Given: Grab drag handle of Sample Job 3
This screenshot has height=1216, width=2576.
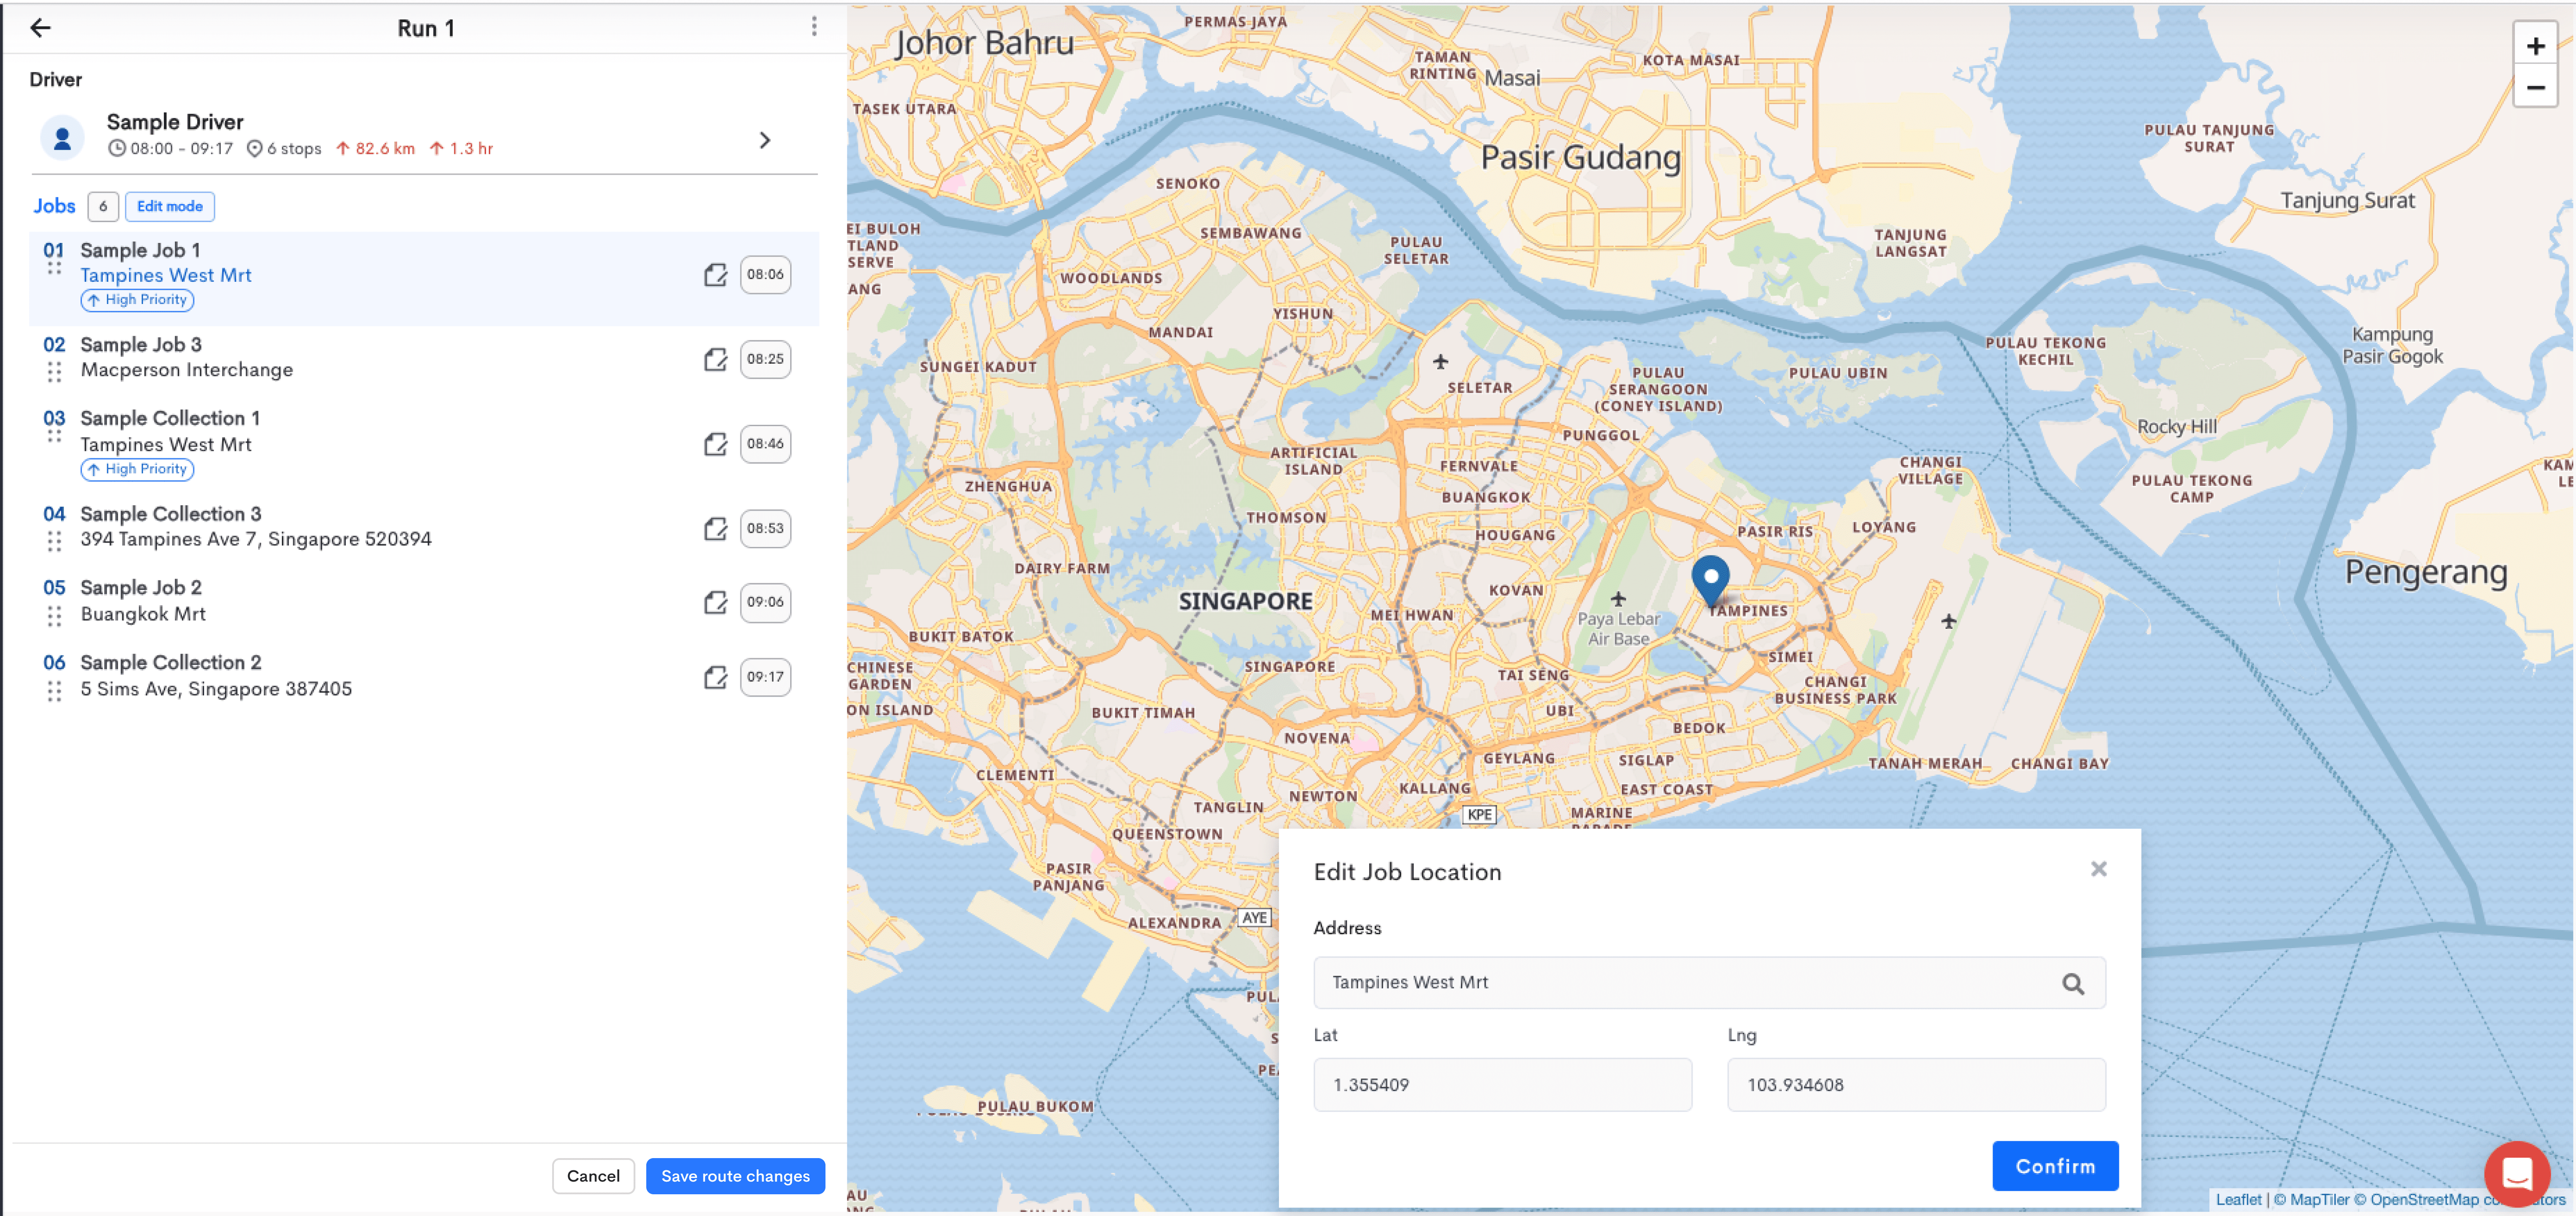Looking at the screenshot, I should pyautogui.click(x=54, y=372).
